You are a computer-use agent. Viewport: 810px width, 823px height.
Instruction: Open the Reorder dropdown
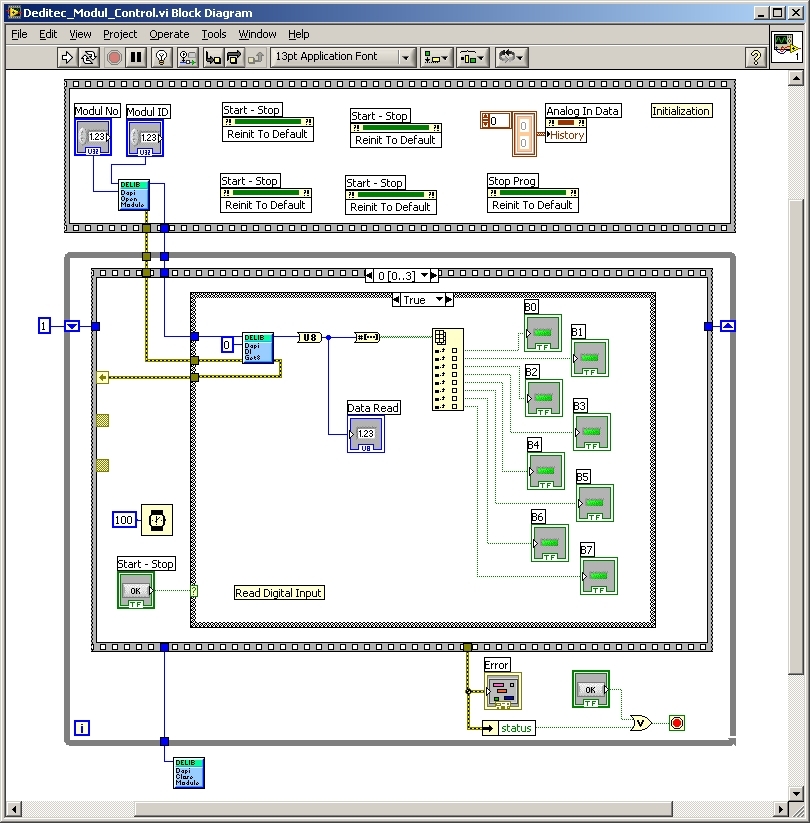click(511, 57)
